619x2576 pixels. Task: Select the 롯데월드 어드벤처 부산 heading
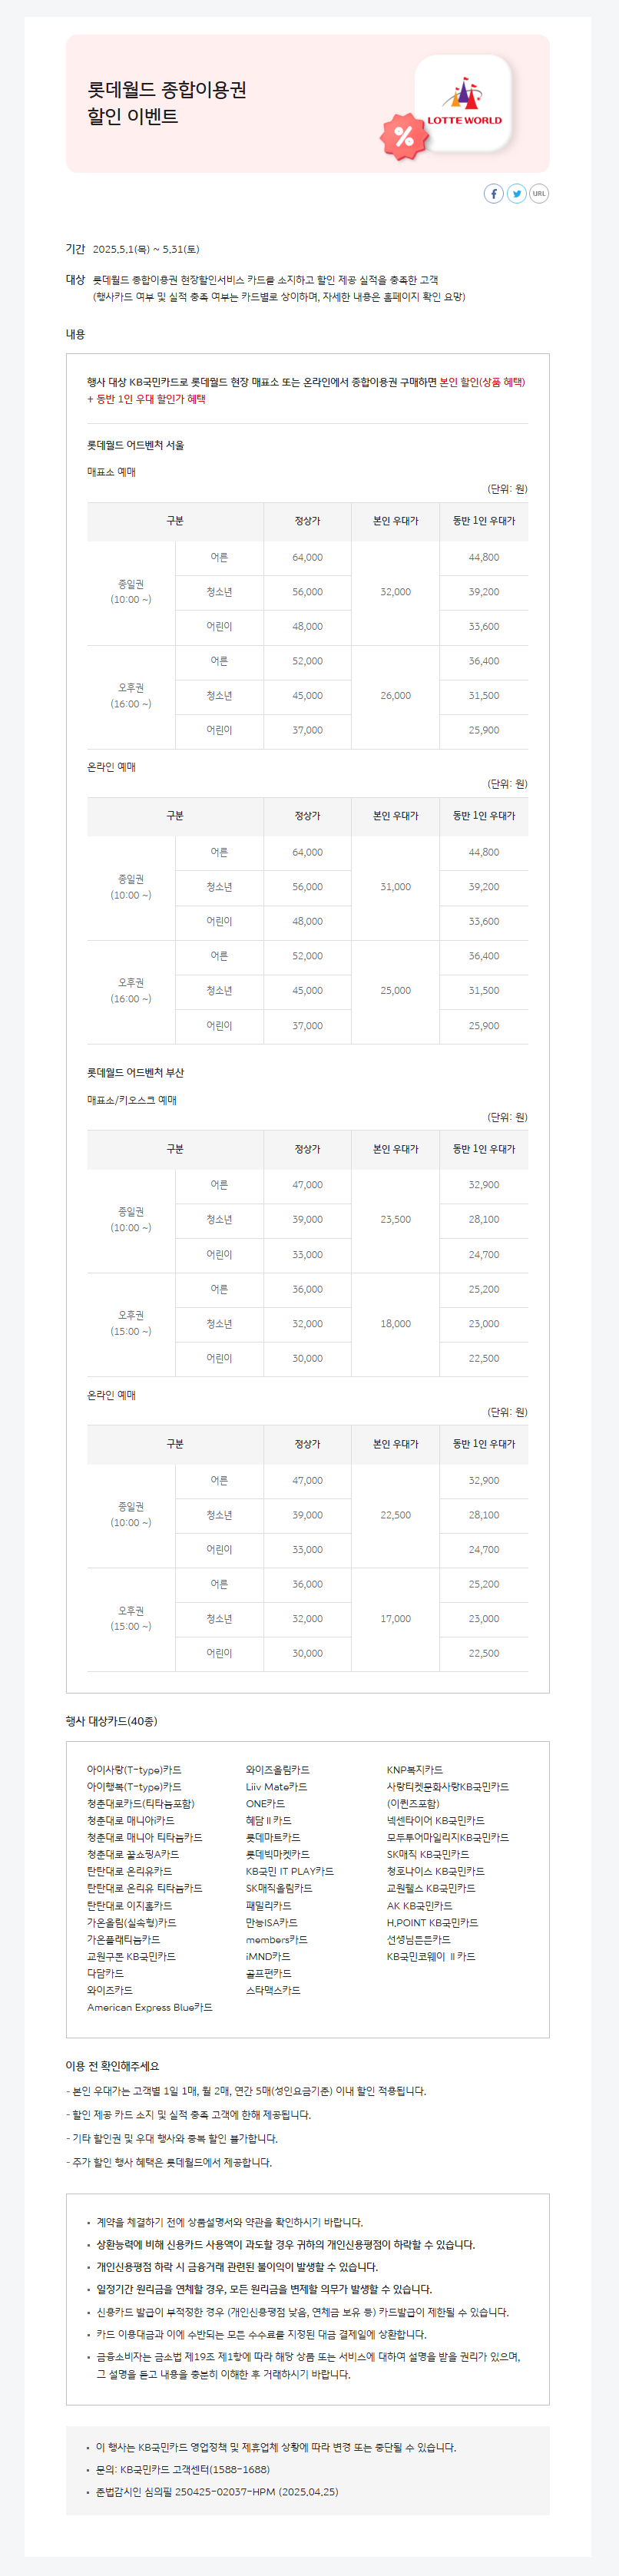point(135,1072)
